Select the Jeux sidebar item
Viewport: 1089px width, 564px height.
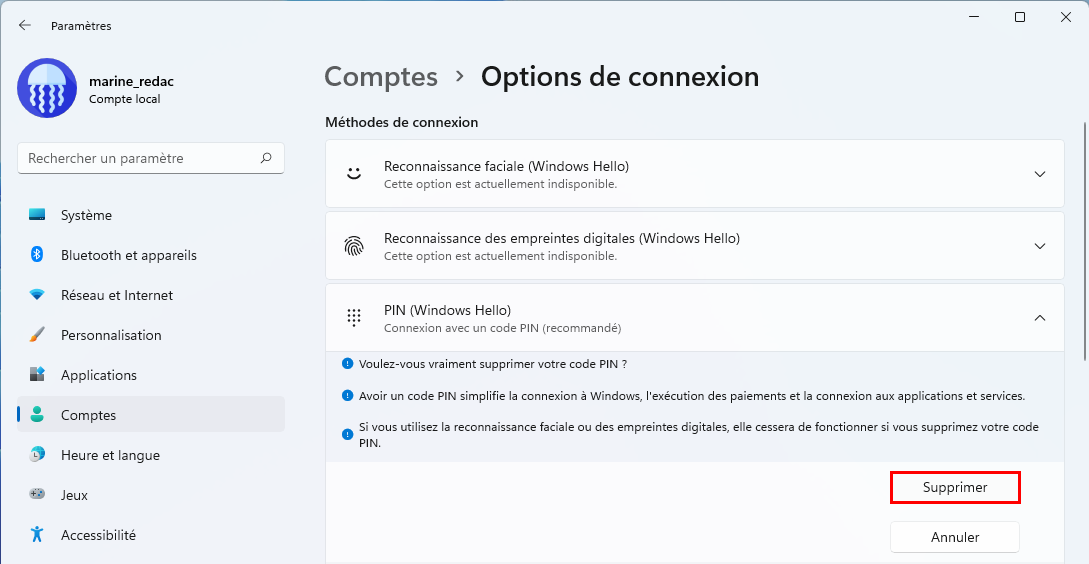151,495
